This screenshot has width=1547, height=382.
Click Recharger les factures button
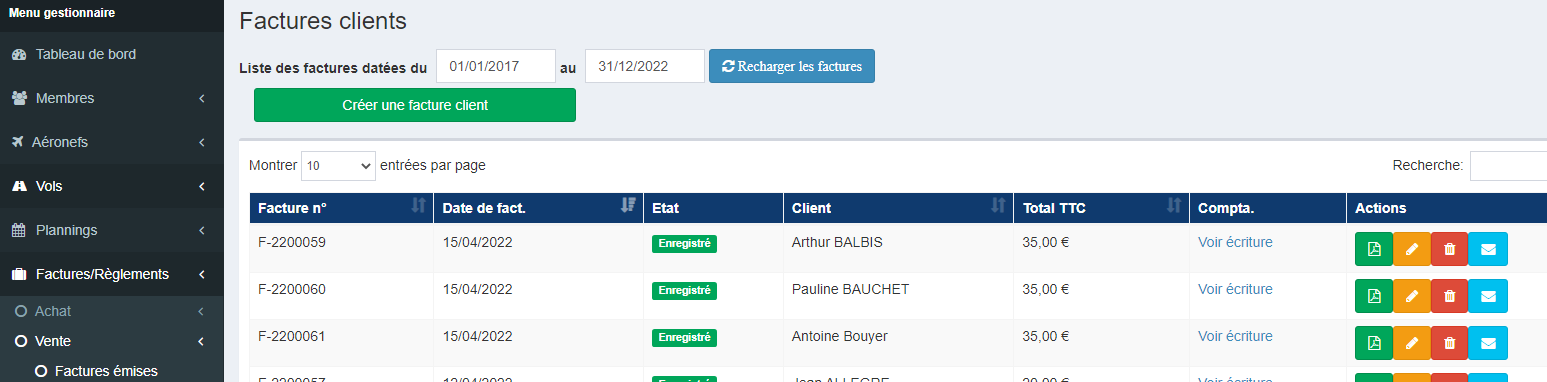[792, 66]
